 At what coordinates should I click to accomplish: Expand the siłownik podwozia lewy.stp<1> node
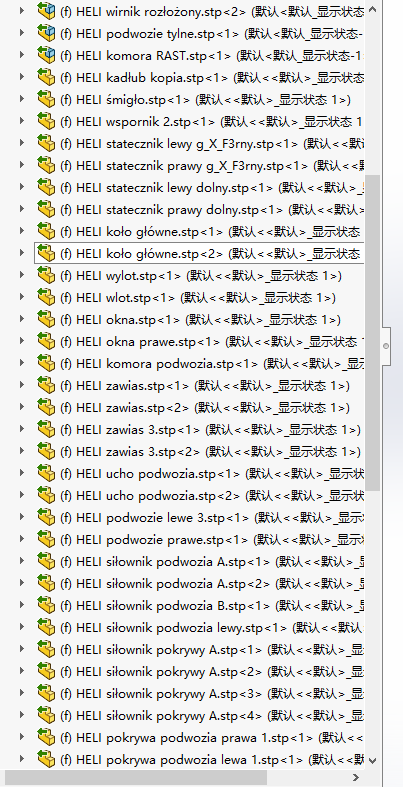[x=22, y=627]
